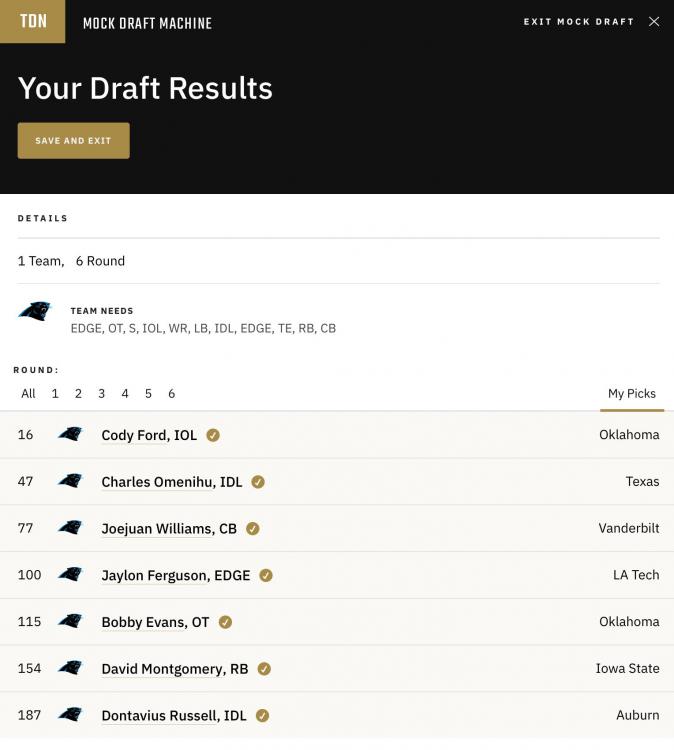The image size is (674, 750).
Task: Click the gold check icon next to Joejuan Williams
Action: coord(253,529)
